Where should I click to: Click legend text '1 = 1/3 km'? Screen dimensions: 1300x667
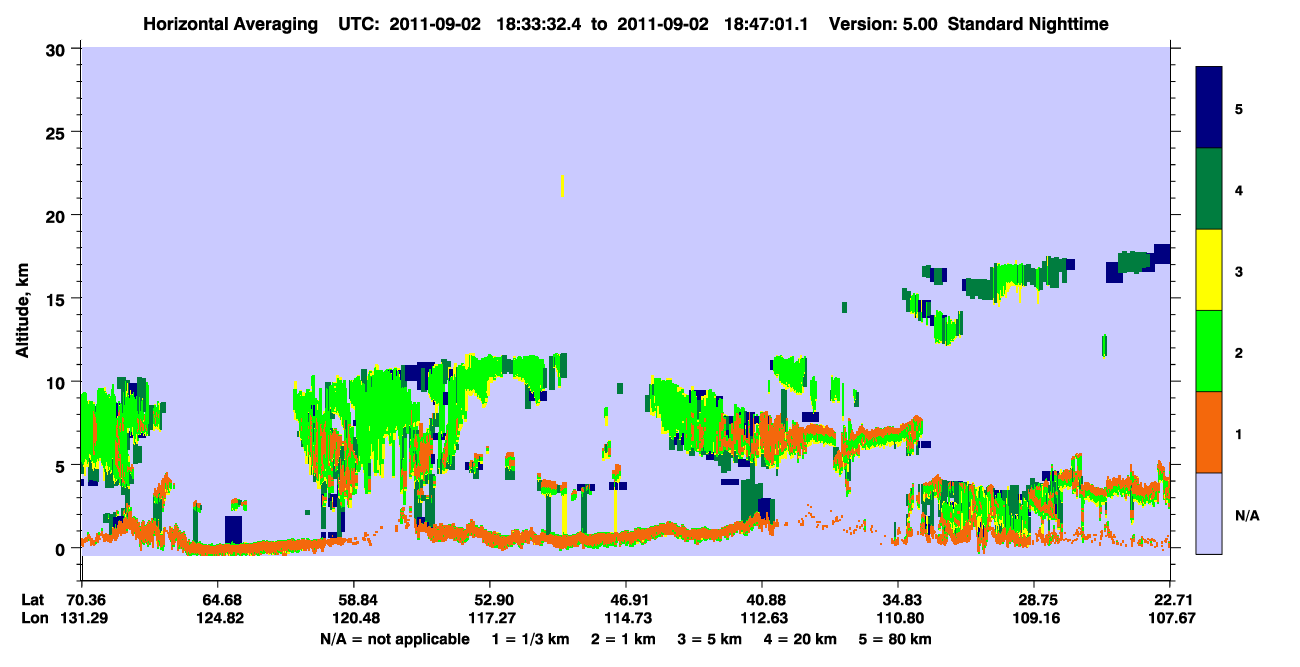531,639
